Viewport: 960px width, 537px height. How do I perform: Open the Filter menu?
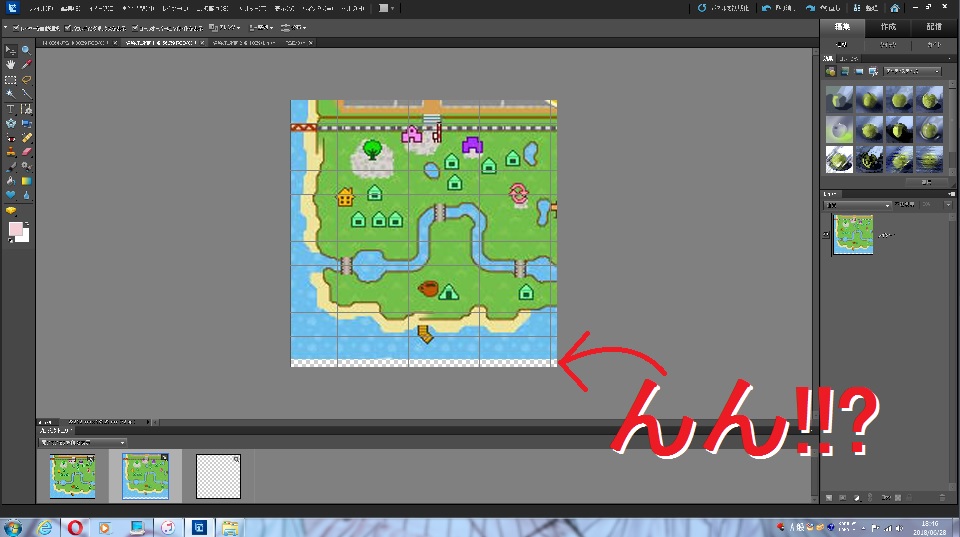[x=252, y=9]
